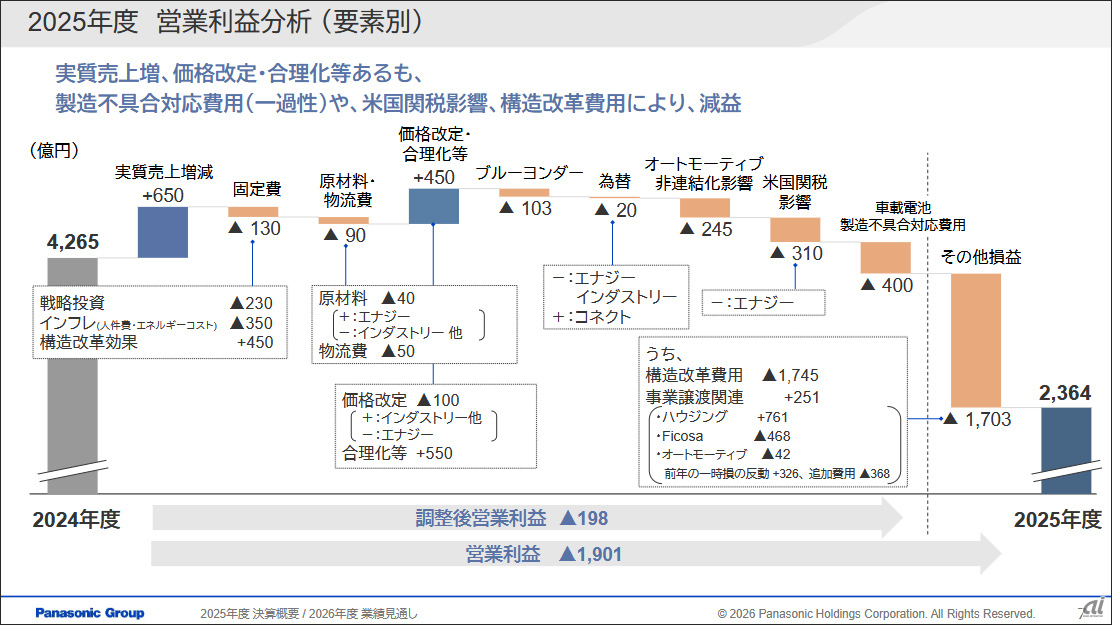This screenshot has height=625, width=1112.
Task: Click the 原材料・物流費 label
Action: 347,190
